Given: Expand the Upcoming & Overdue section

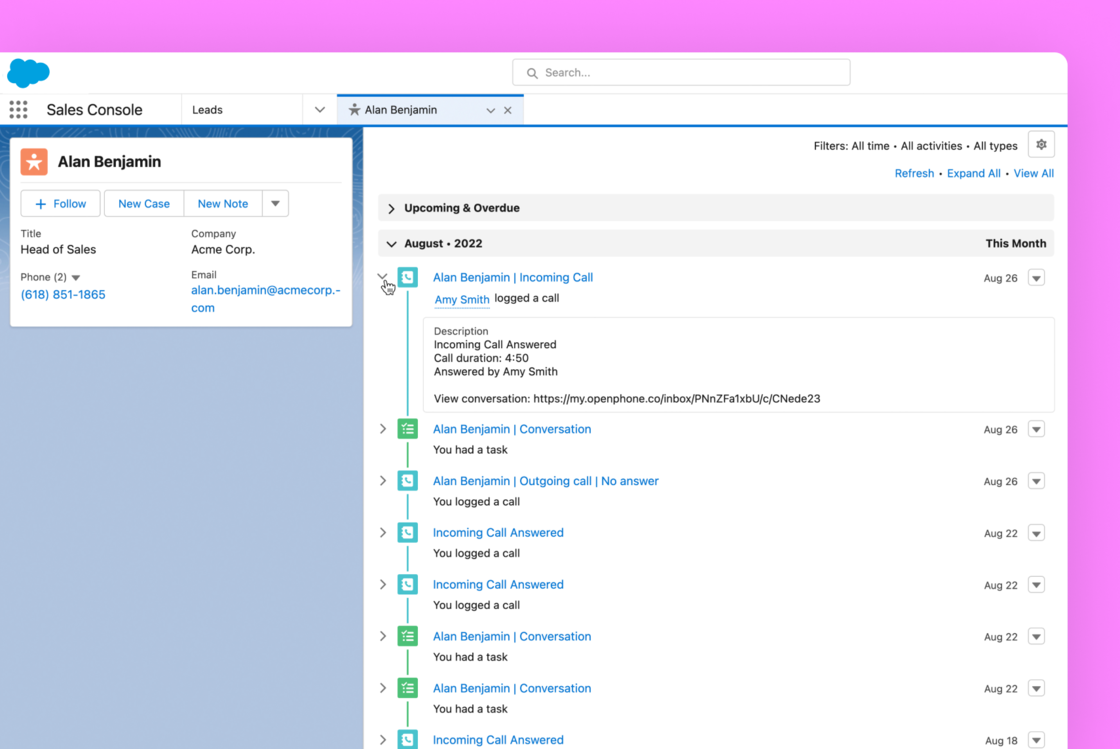Looking at the screenshot, I should click(391, 208).
